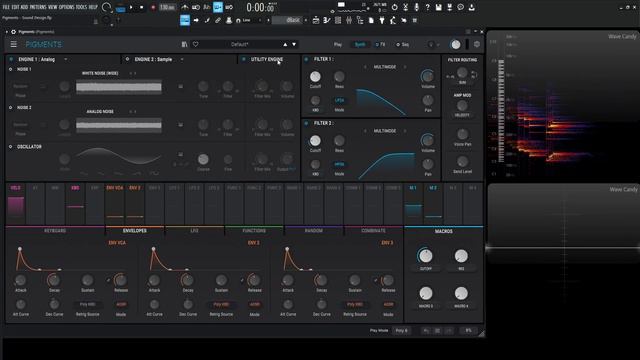The image size is (640, 360).
Task: Select the previous preset with up arrow
Action: tap(285, 44)
